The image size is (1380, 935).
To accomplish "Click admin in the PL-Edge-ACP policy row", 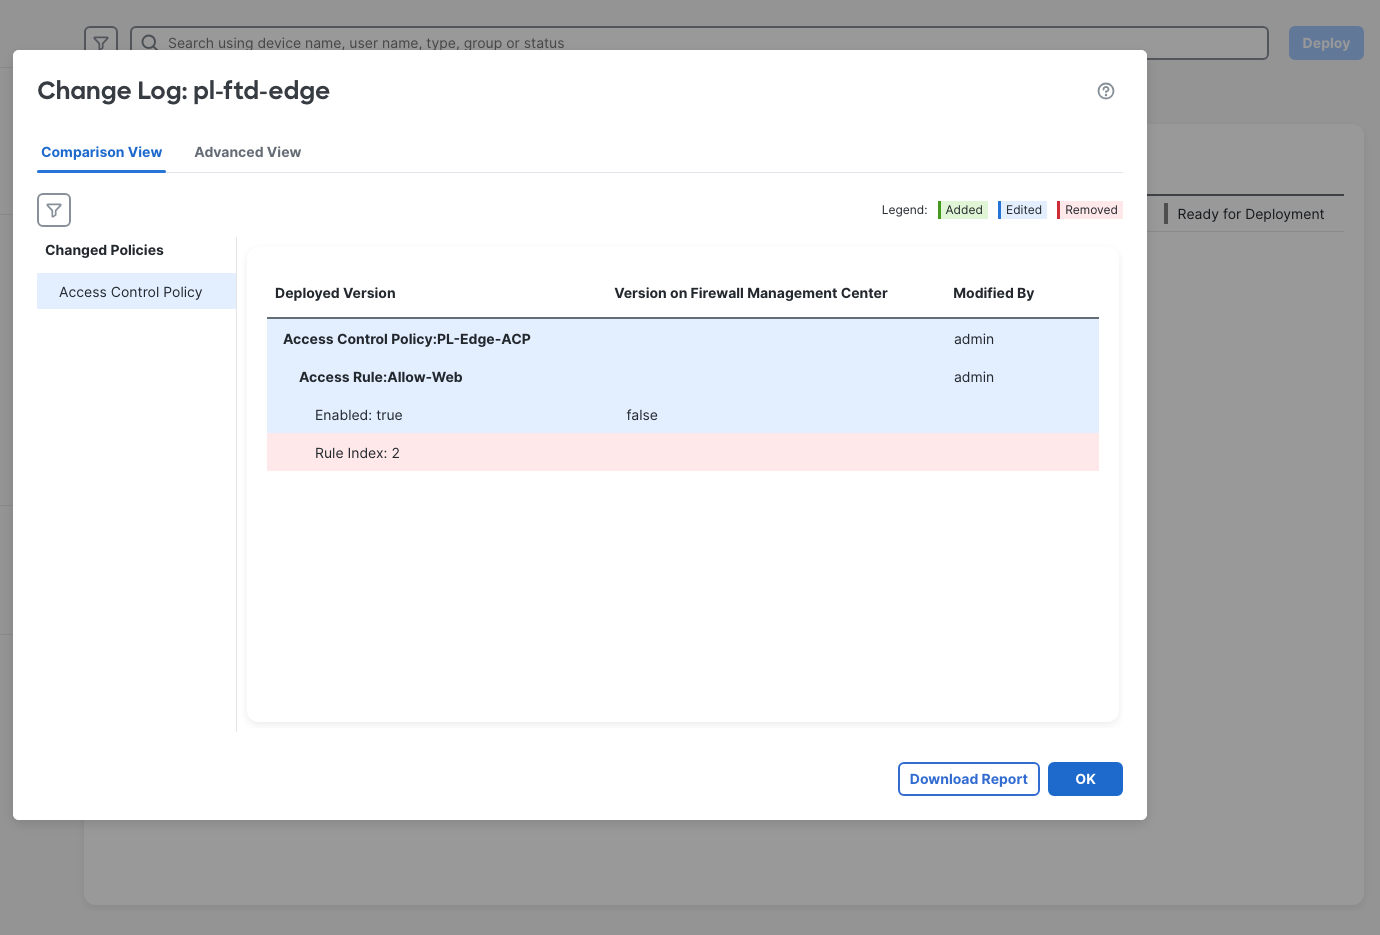I will (x=974, y=339).
